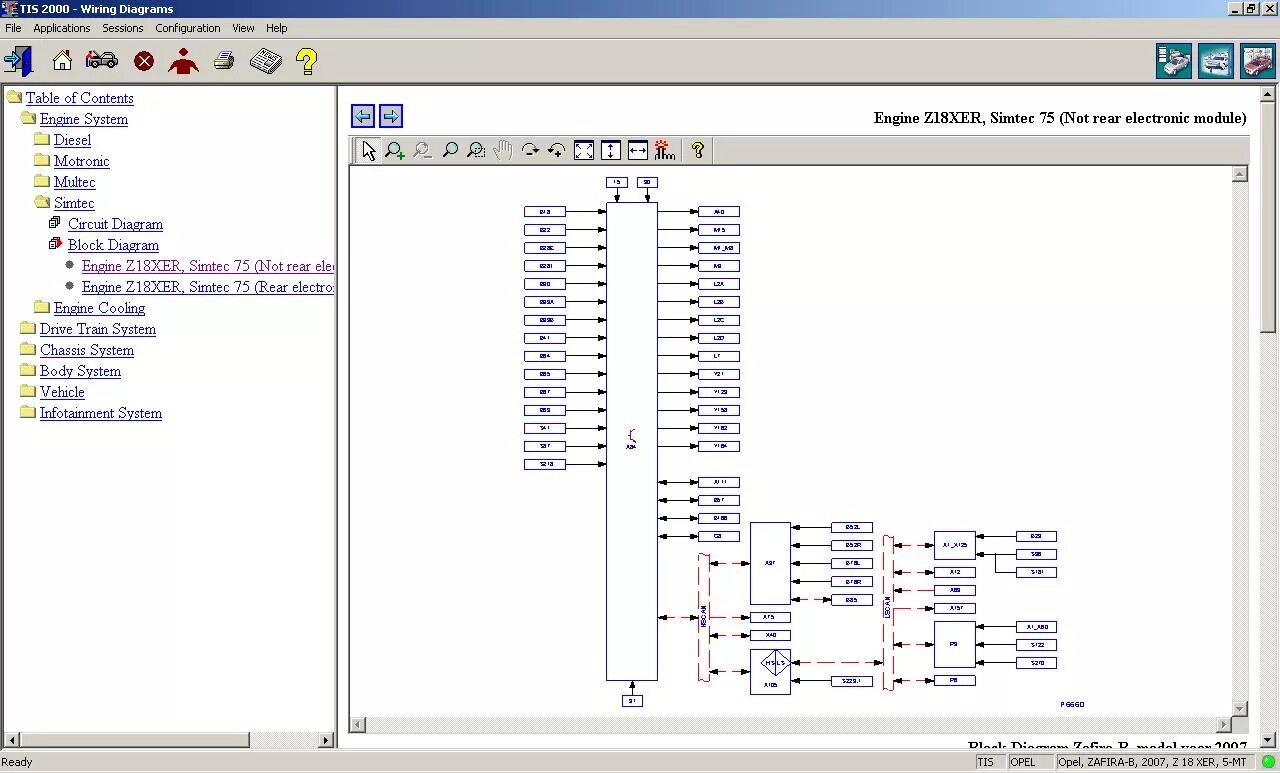Select the plain magnifier zoom tool
This screenshot has height=773, width=1280.
pos(449,150)
